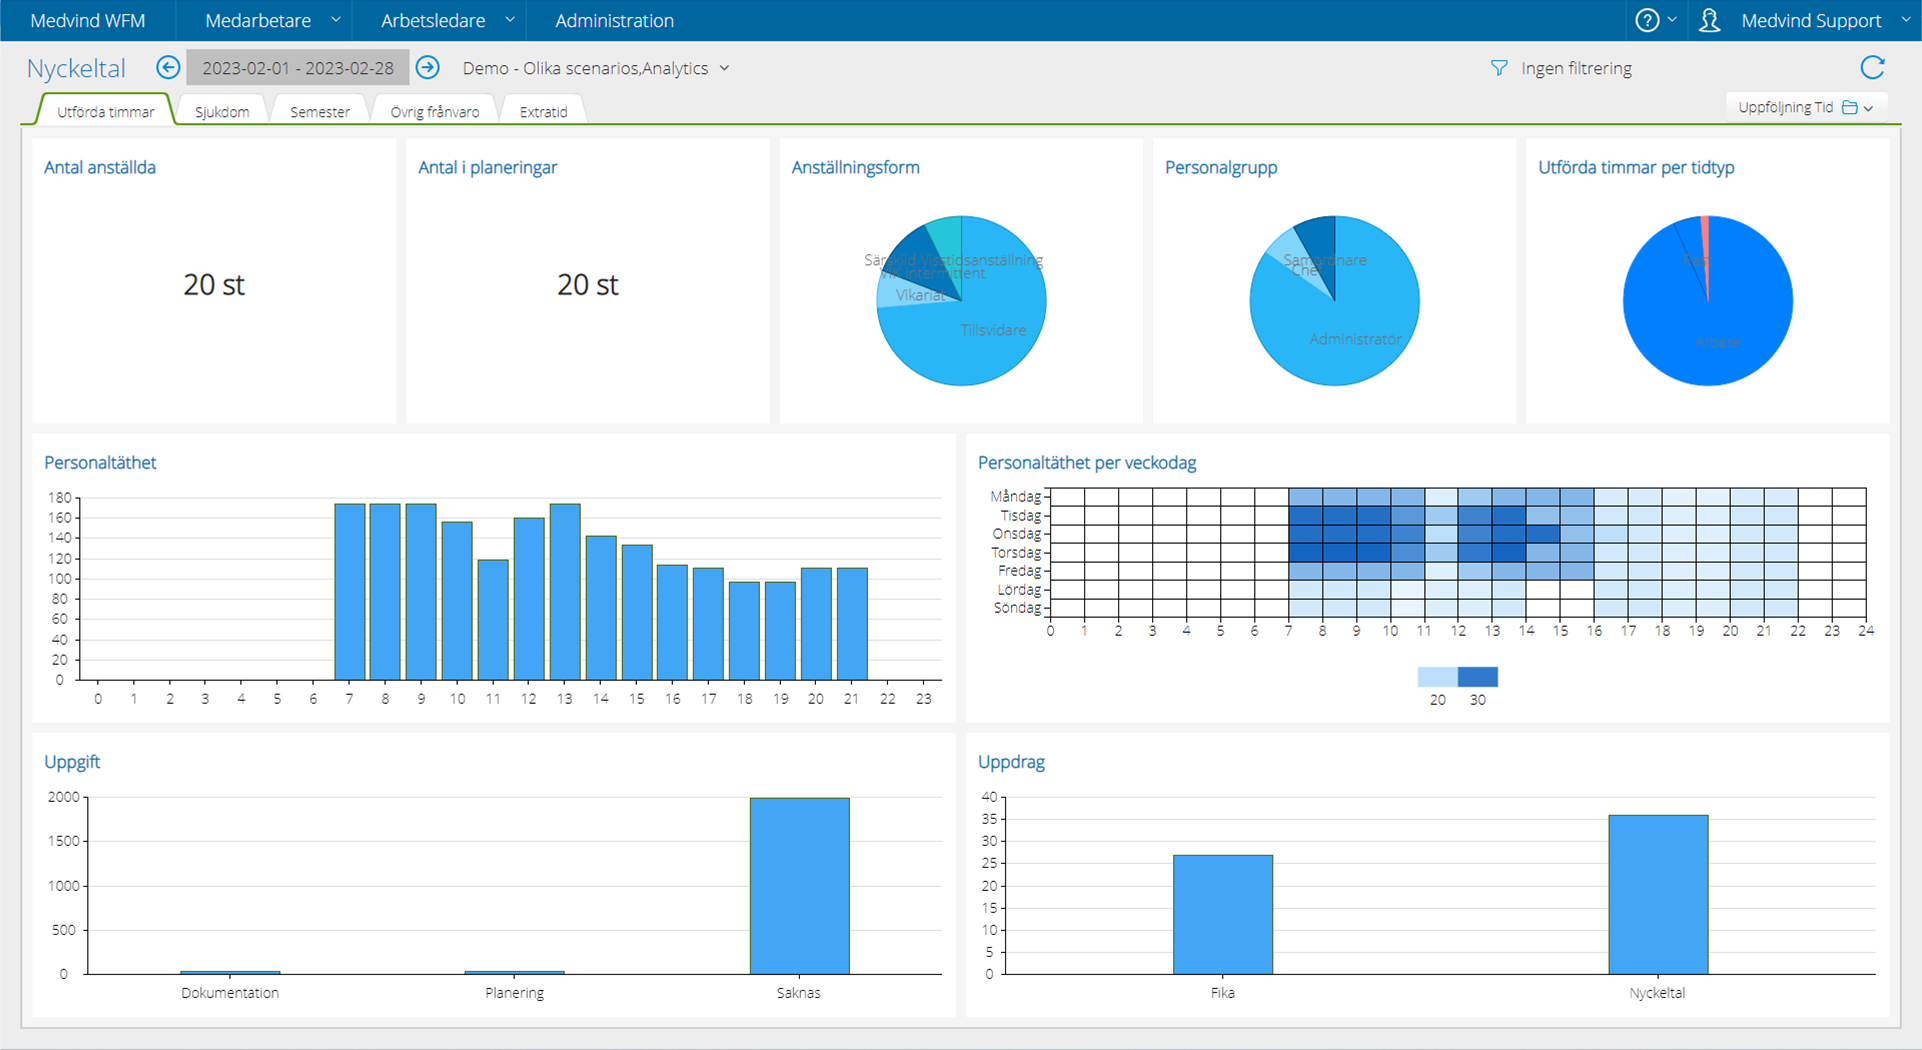Click the date range field 2023-02-01 - 2023-02-28
1922x1050 pixels.
click(x=298, y=68)
